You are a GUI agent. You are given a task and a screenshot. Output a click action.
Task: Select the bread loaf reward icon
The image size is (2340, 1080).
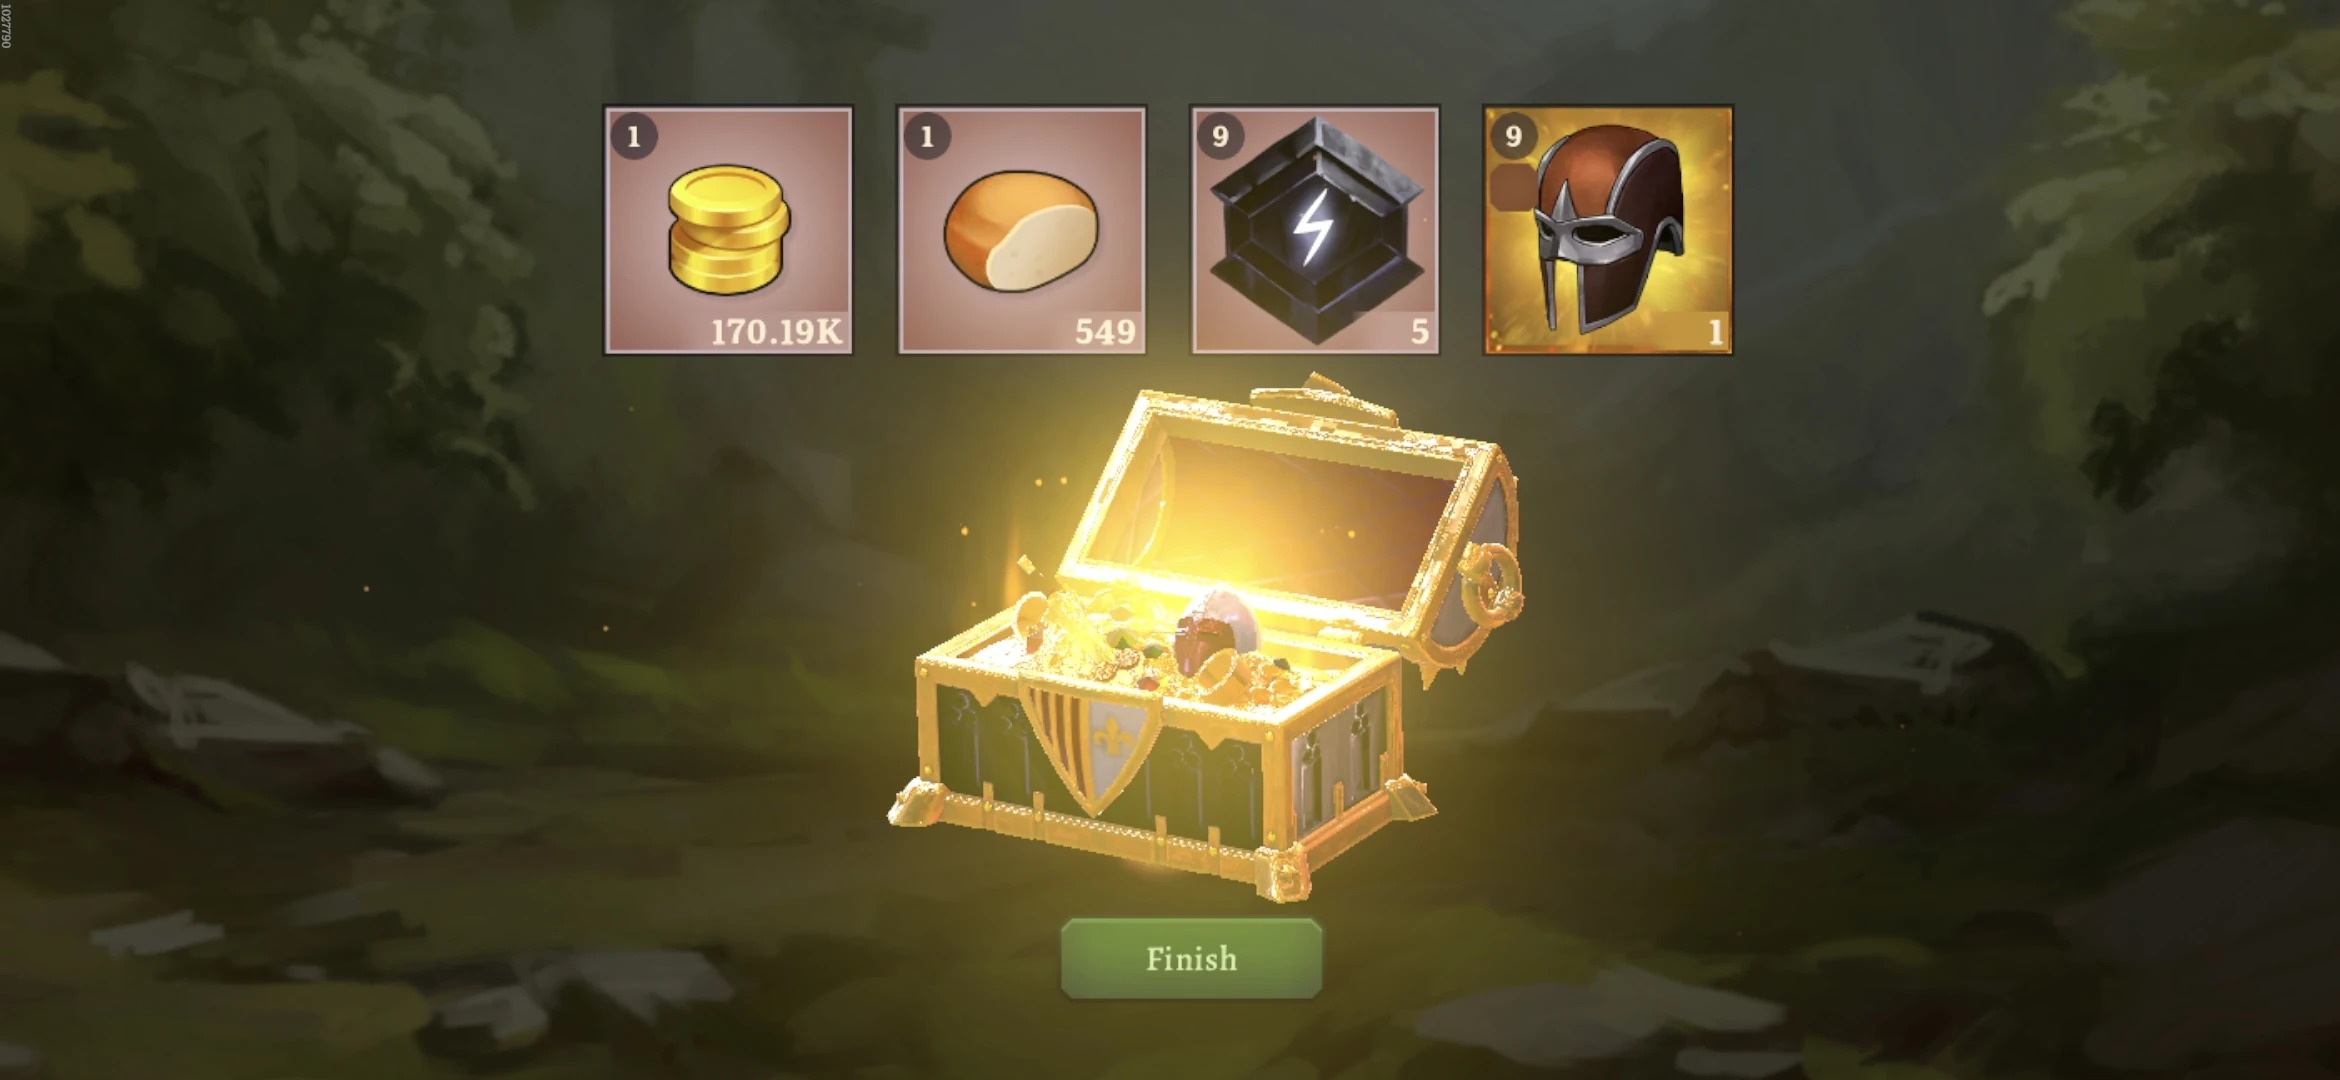pyautogui.click(x=1021, y=231)
